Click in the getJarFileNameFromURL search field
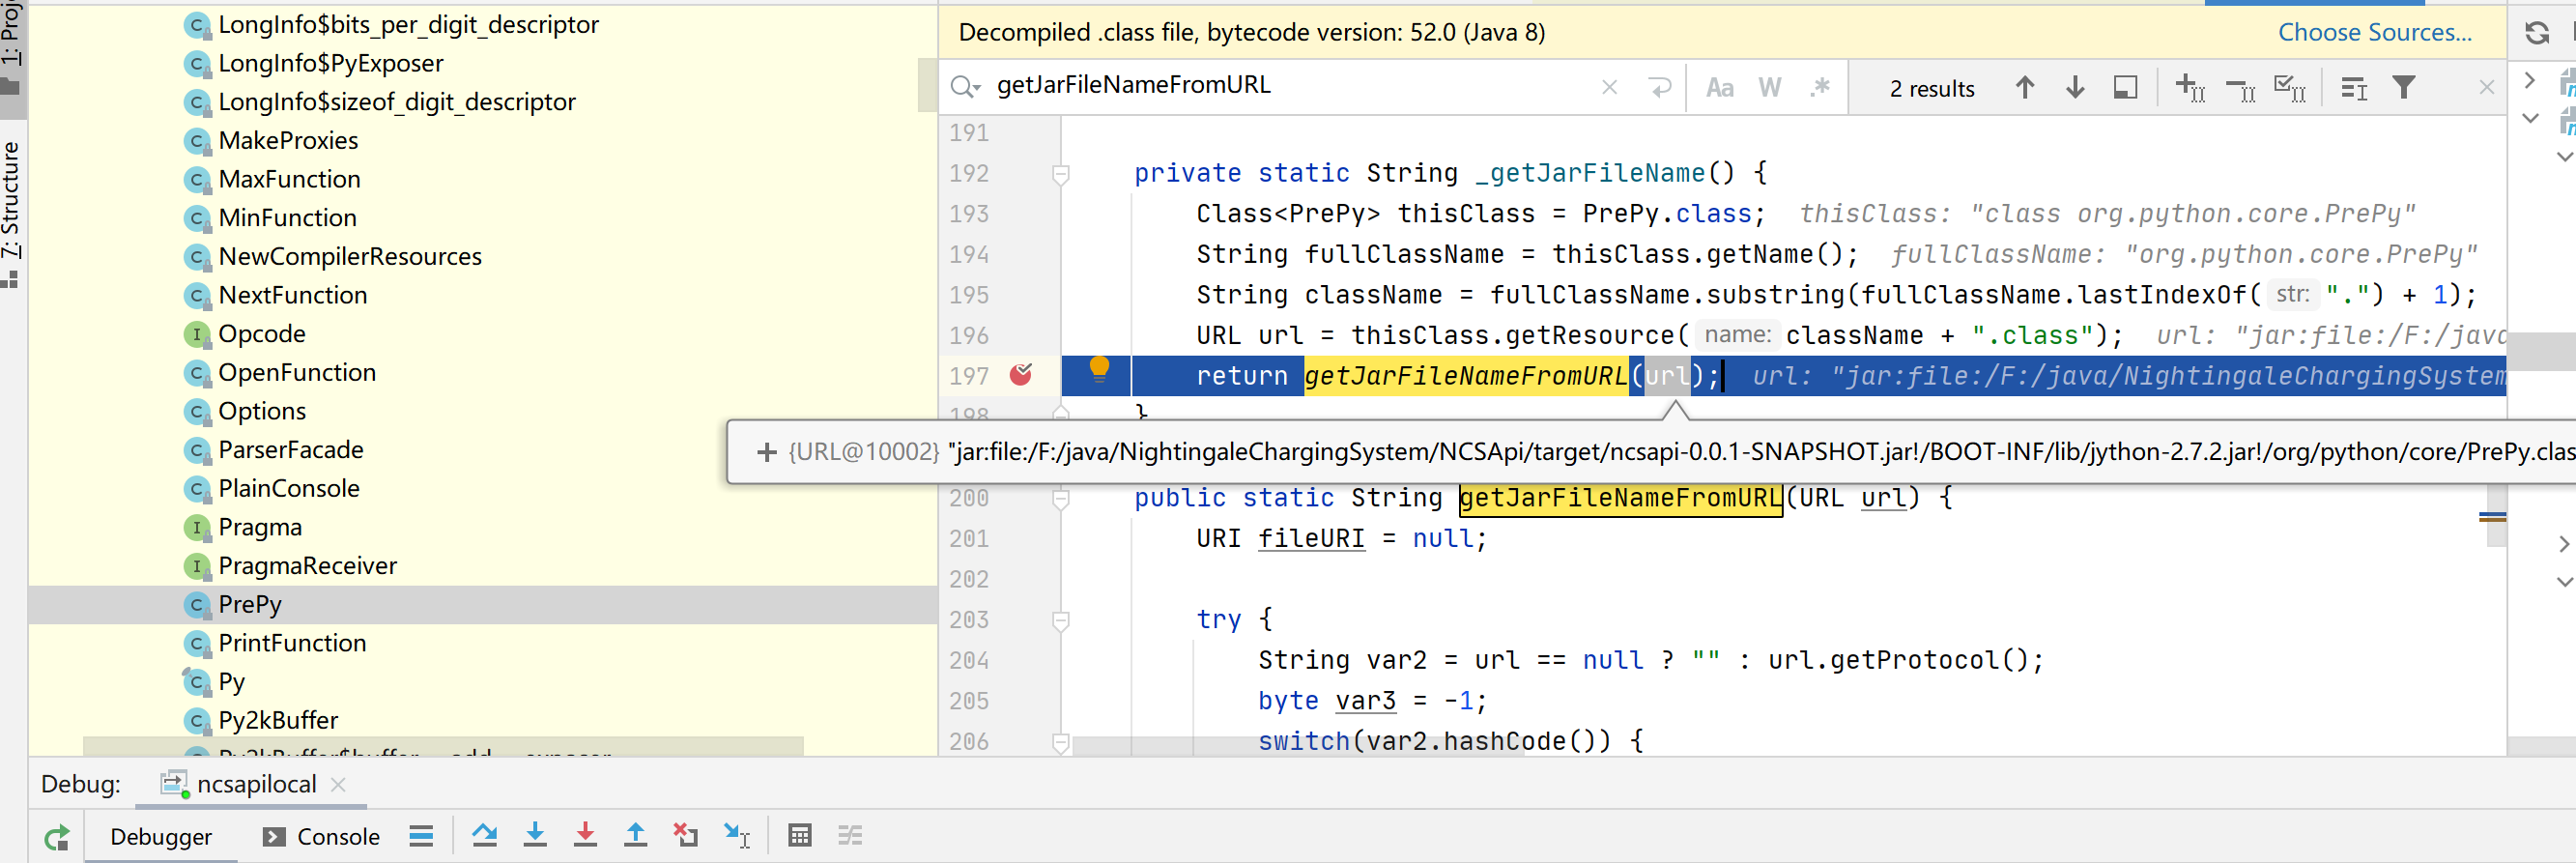Image resolution: width=2576 pixels, height=863 pixels. 1290,86
